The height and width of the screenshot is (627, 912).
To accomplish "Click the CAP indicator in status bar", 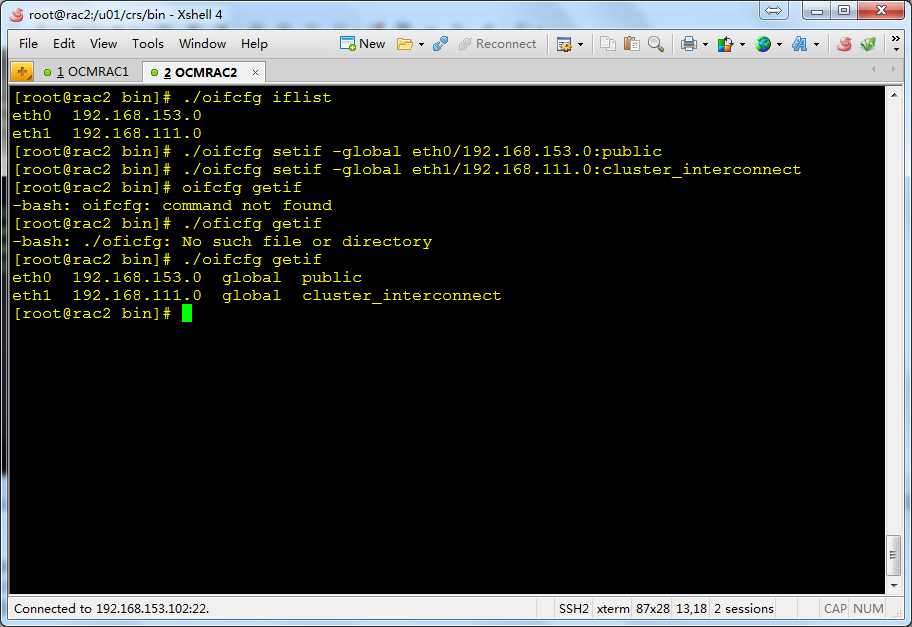I will (835, 608).
